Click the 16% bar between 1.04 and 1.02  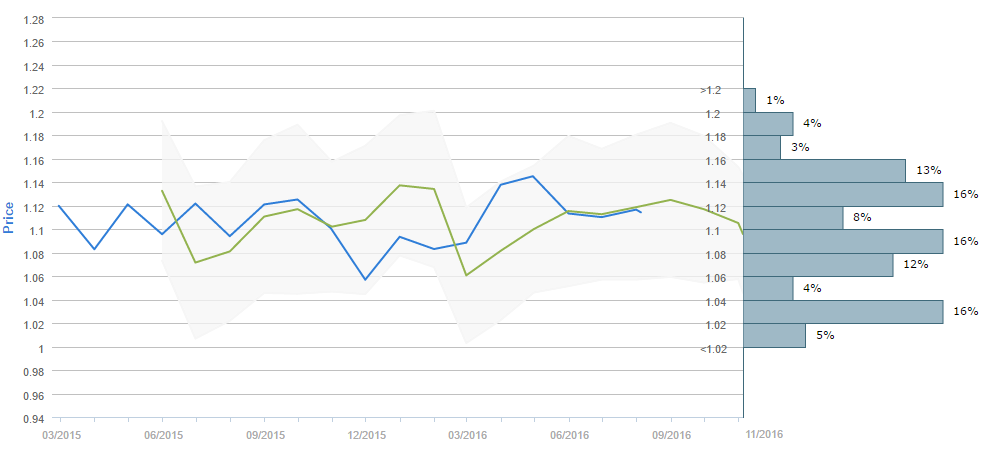[844, 312]
